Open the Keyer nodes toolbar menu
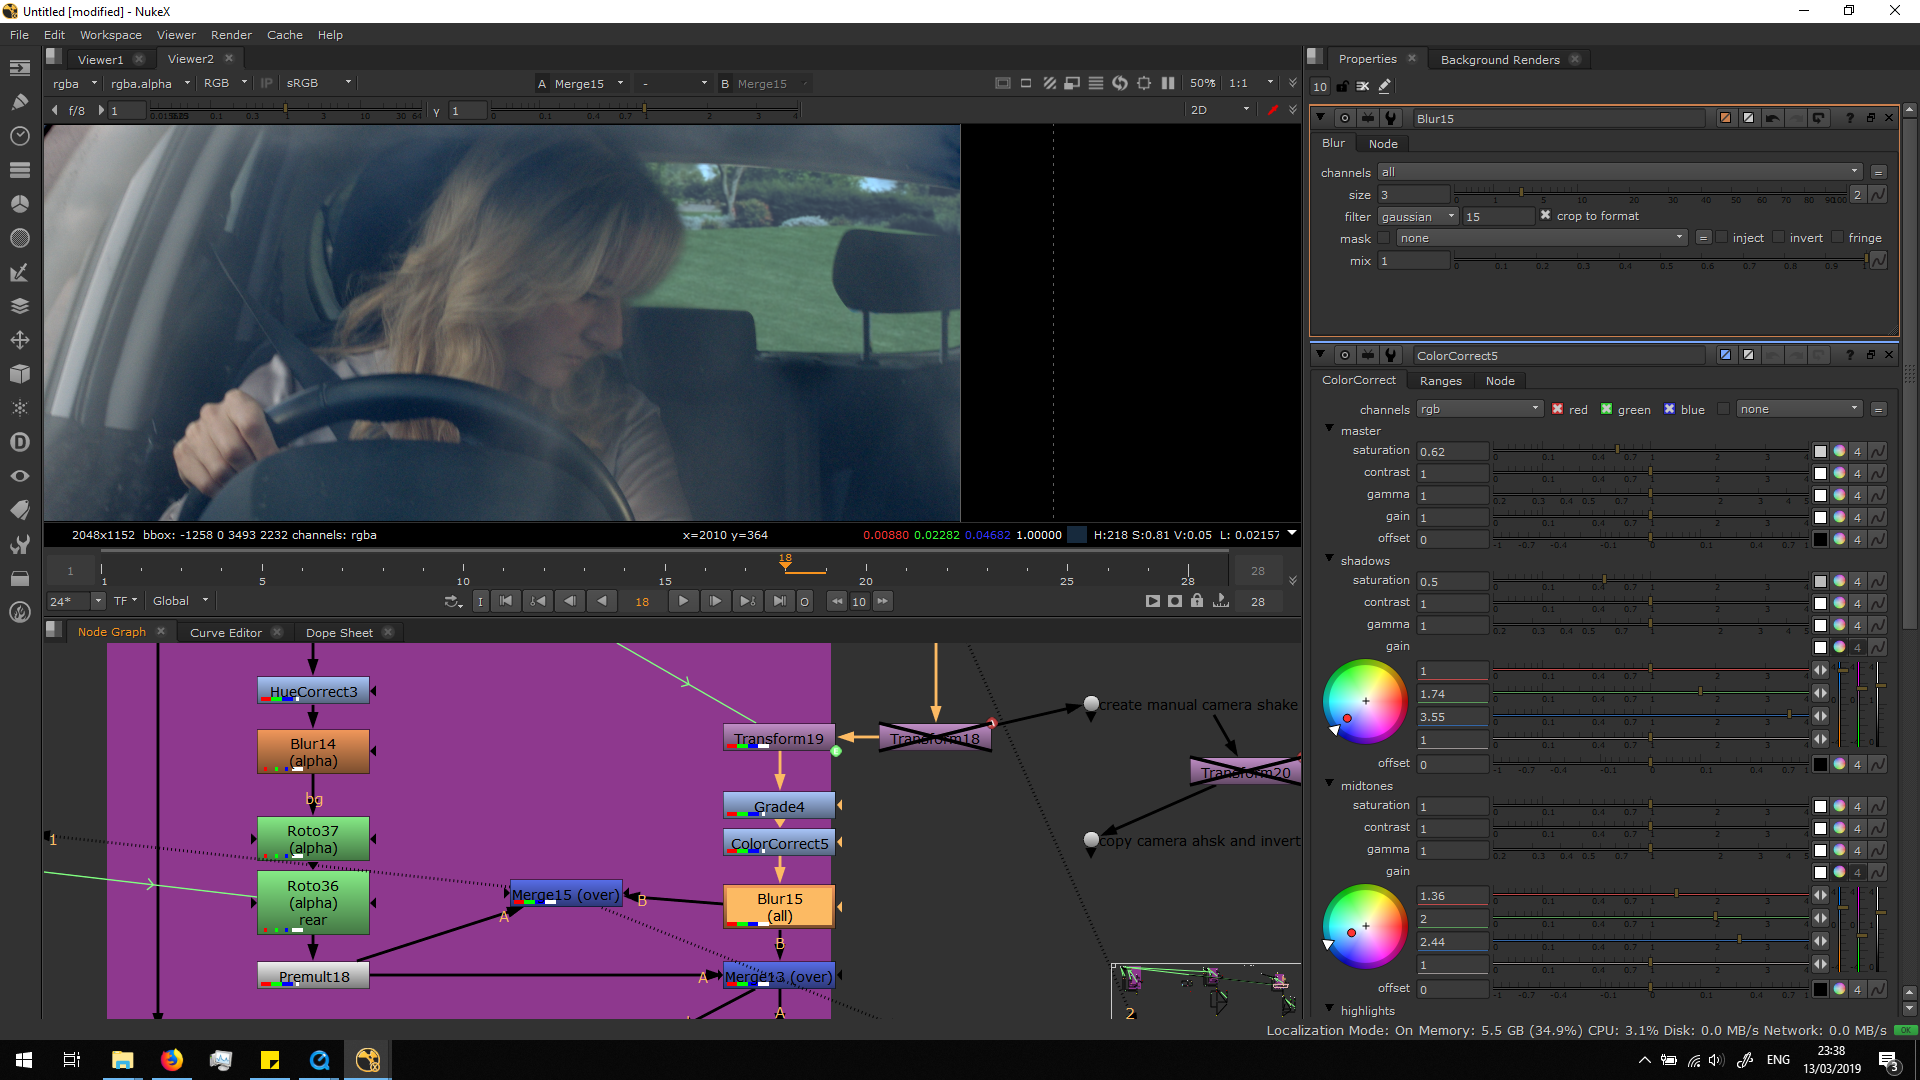This screenshot has height=1080, width=1920. tap(19, 272)
